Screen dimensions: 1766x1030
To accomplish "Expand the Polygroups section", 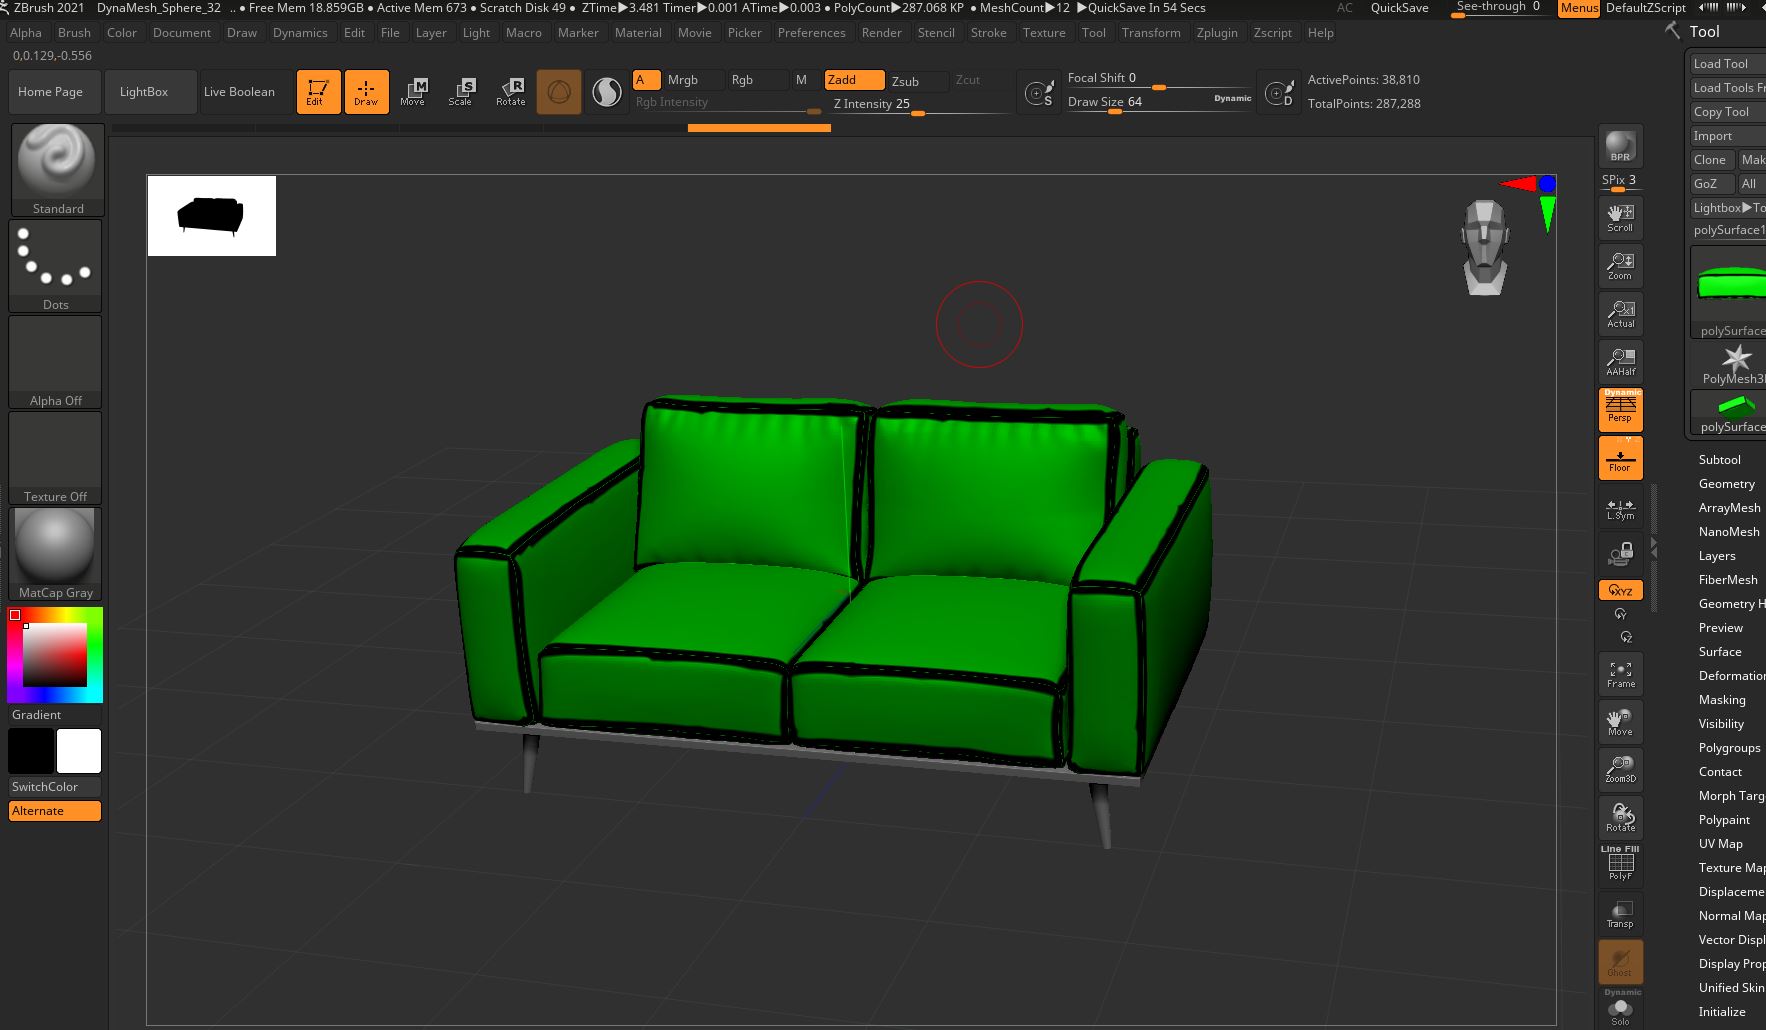I will 1729,748.
